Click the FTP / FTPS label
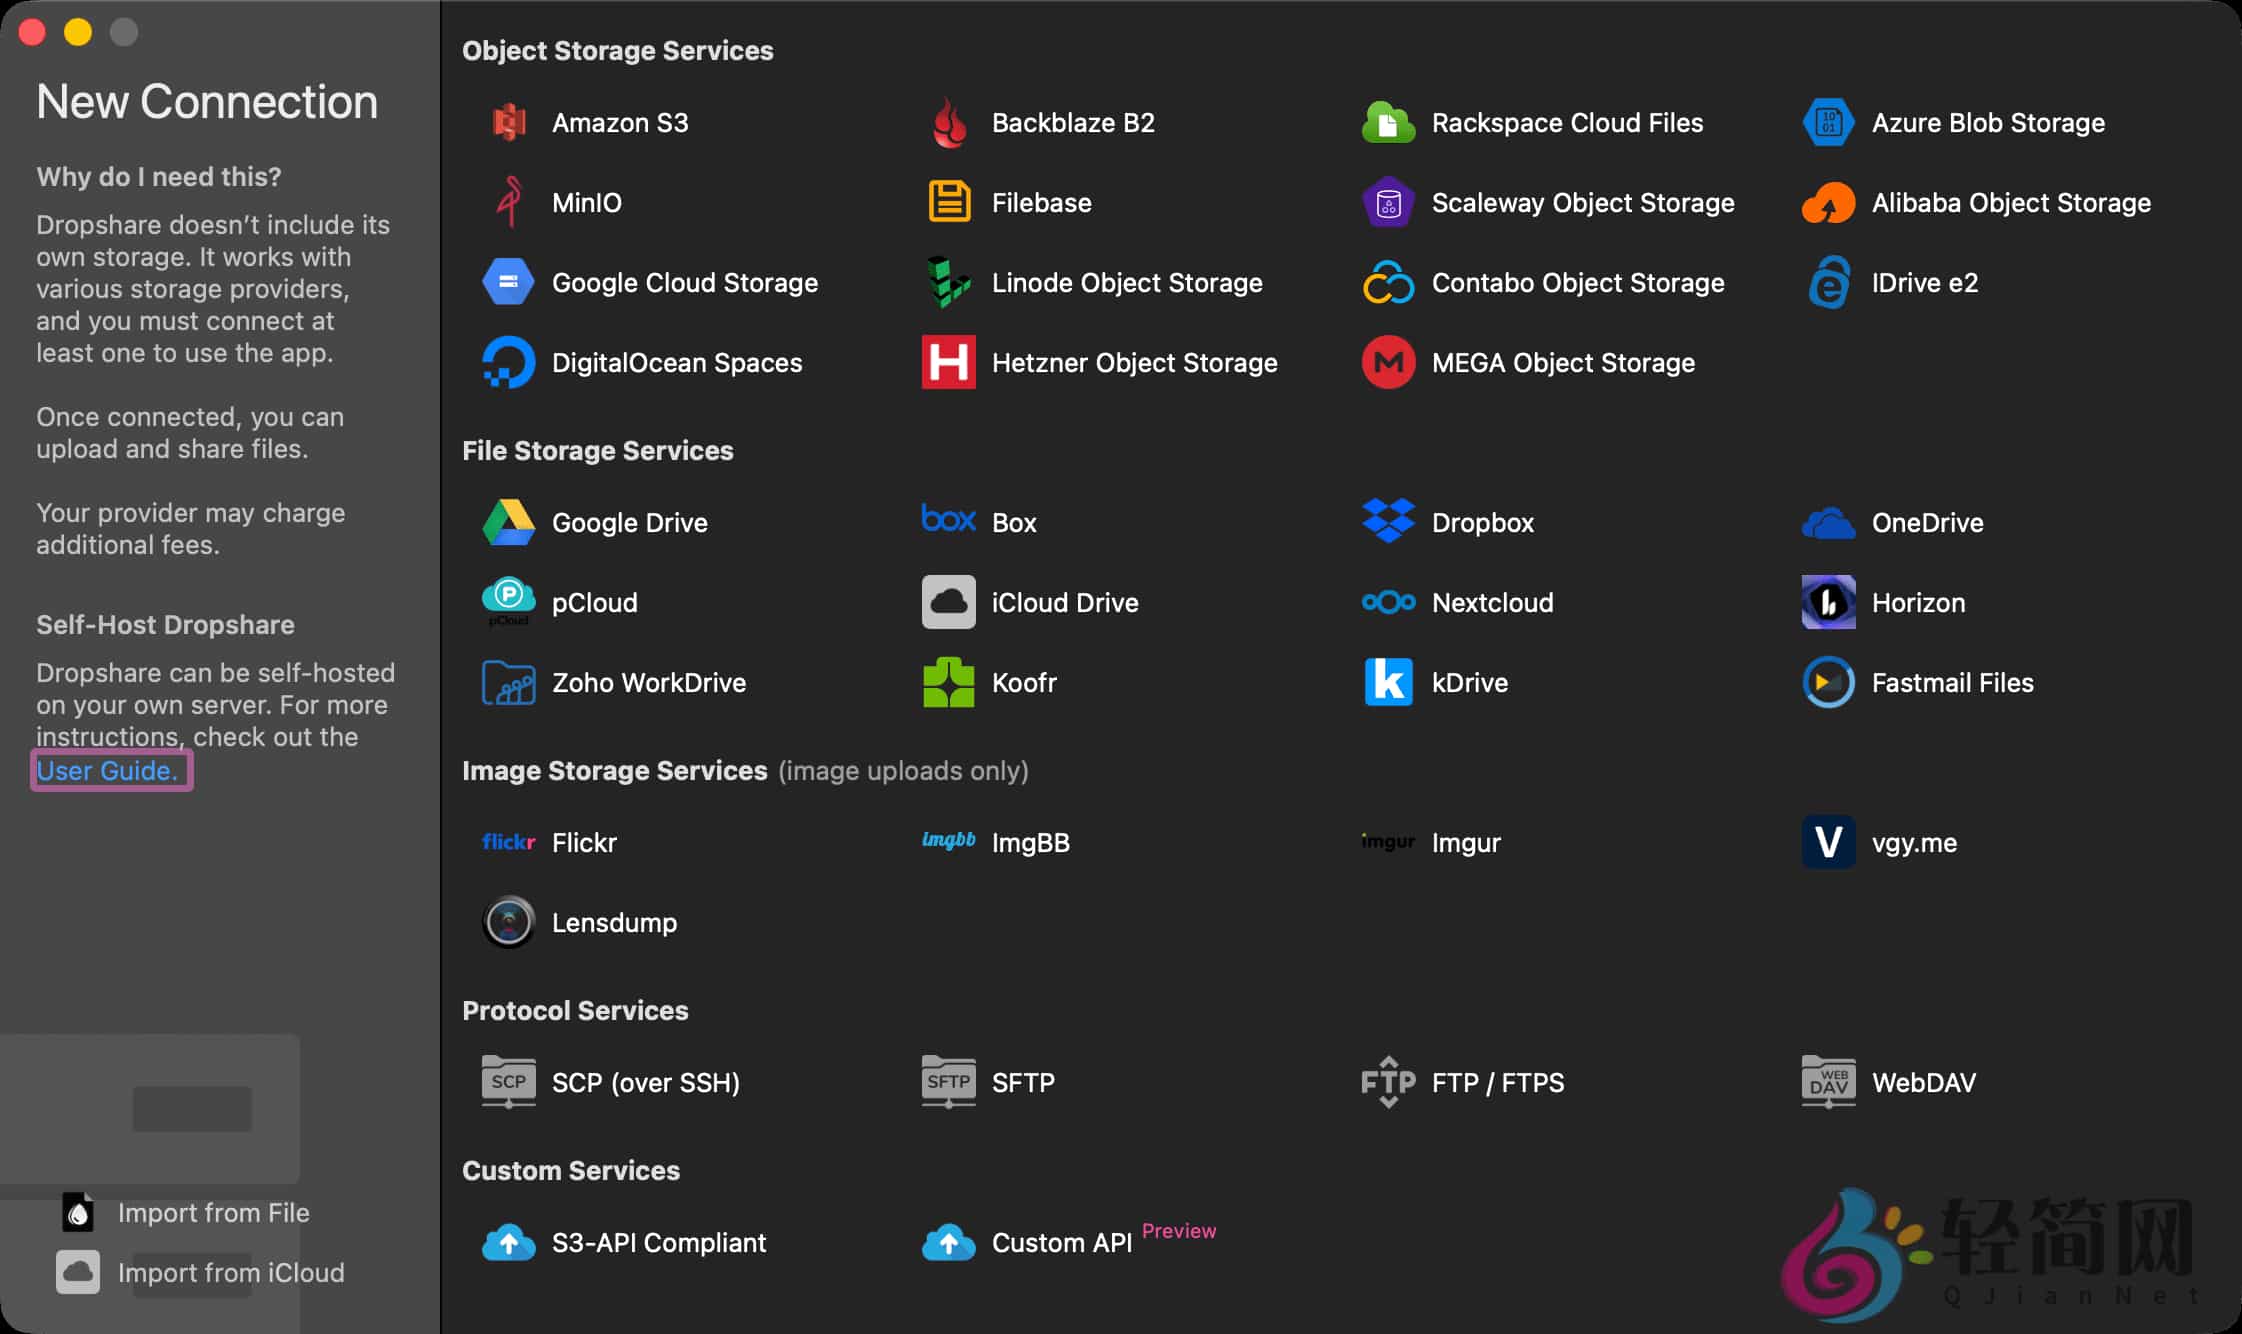 (1498, 1083)
